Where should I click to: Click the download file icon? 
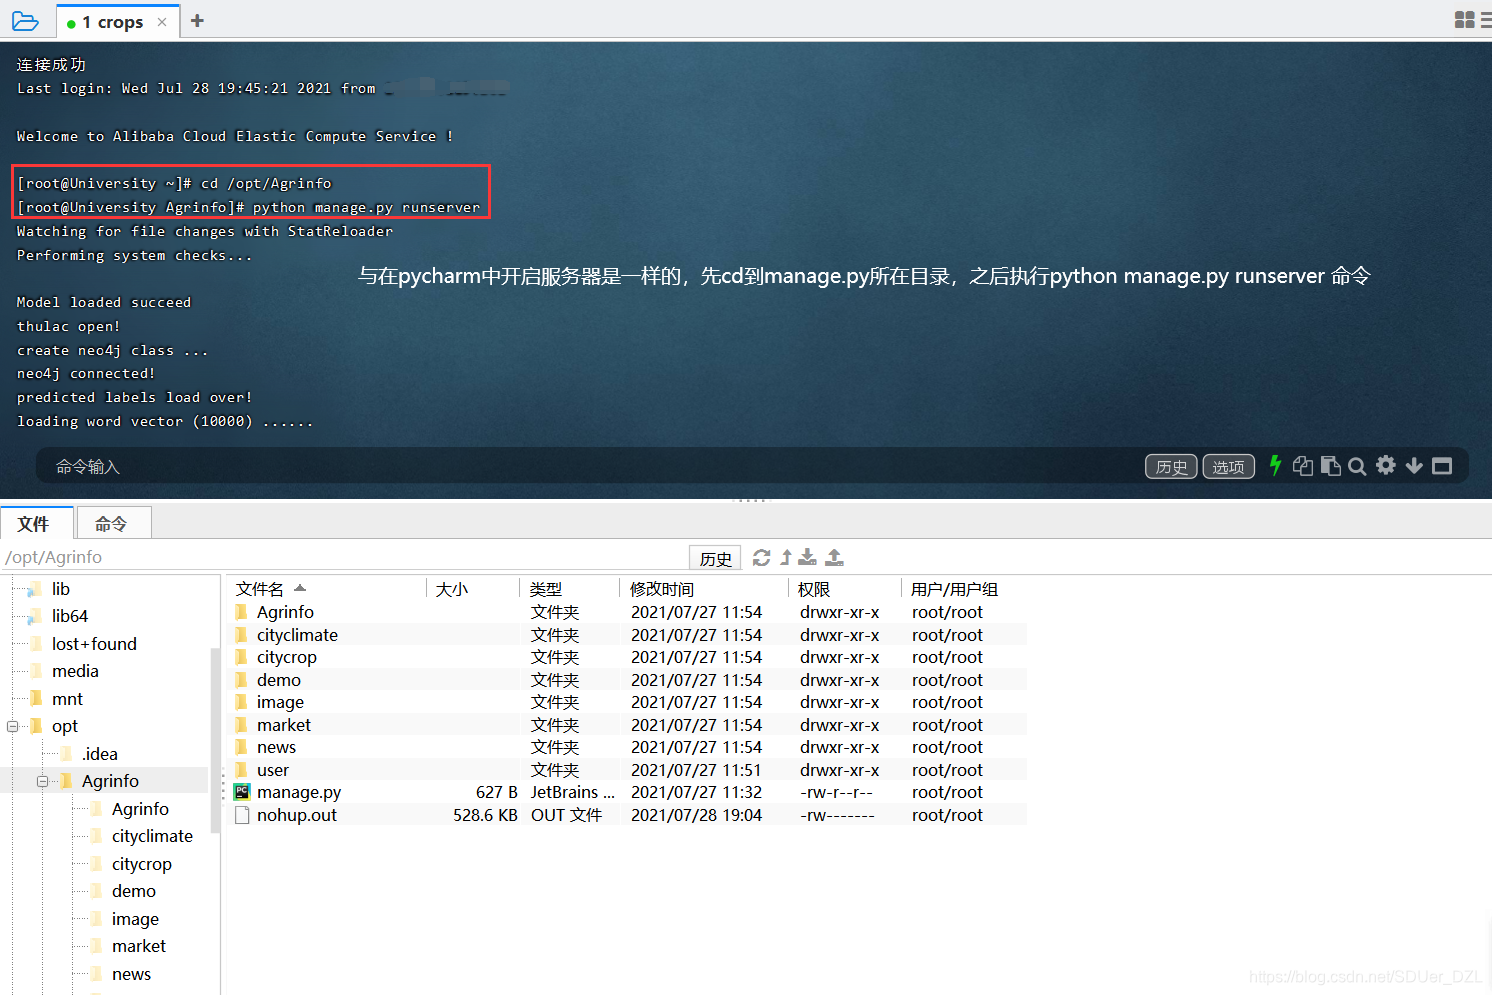point(808,557)
